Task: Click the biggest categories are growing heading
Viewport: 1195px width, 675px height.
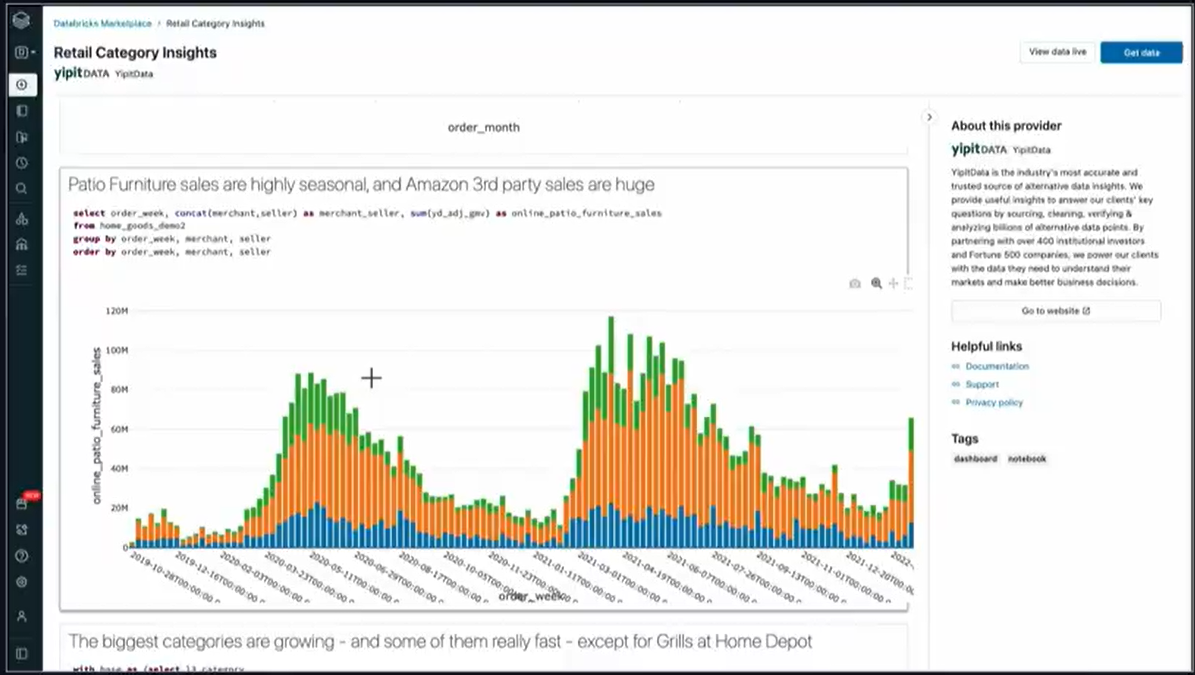Action: 440,641
